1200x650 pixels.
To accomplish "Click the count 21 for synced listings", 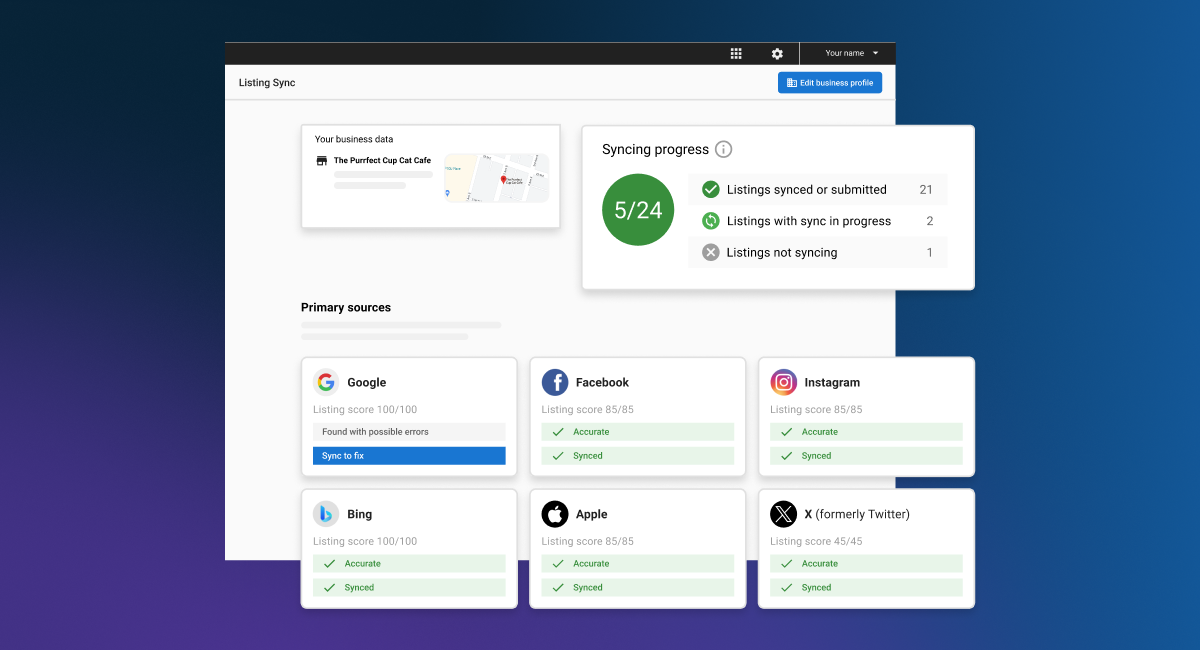I will [x=926, y=189].
